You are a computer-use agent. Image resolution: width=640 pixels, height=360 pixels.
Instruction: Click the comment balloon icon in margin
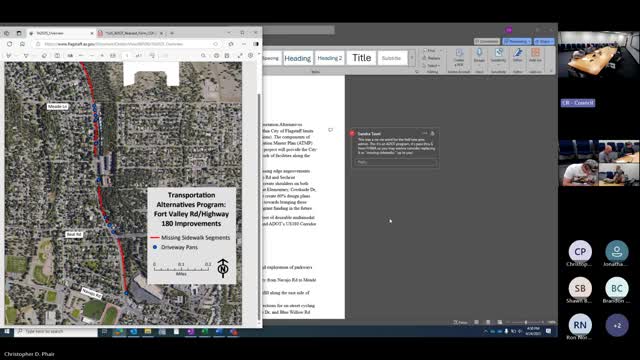330,130
